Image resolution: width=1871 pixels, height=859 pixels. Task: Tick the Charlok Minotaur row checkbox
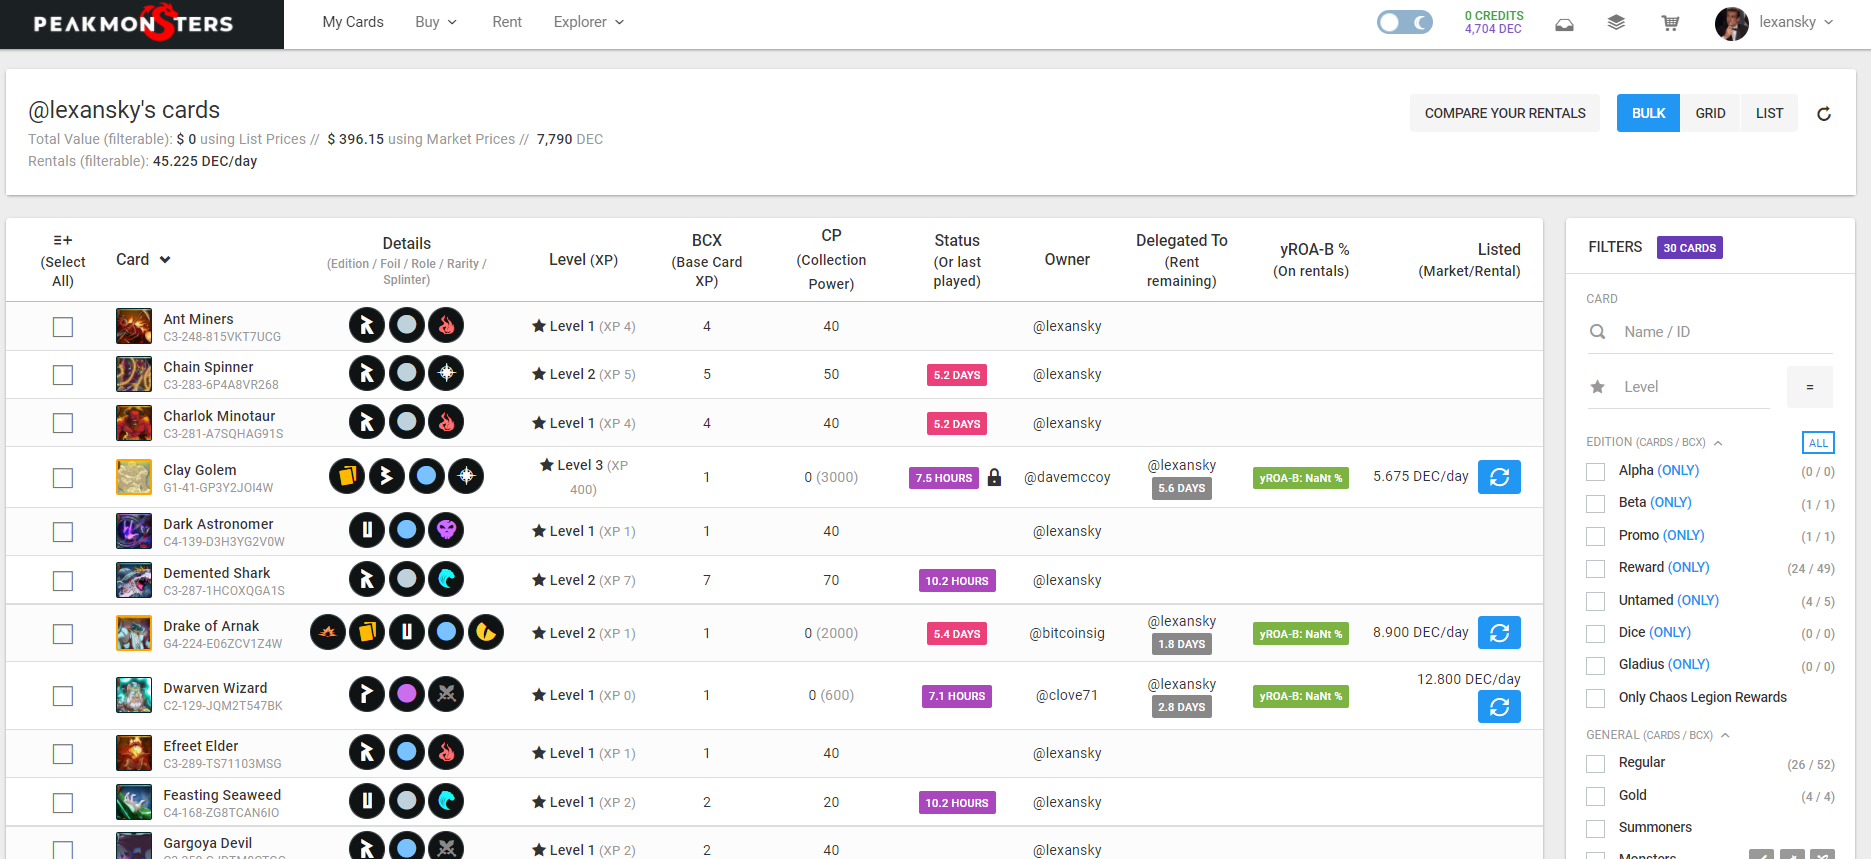click(63, 423)
